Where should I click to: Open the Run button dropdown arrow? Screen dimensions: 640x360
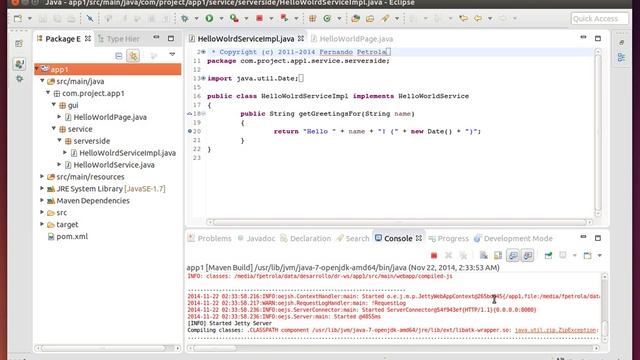click(x=221, y=18)
